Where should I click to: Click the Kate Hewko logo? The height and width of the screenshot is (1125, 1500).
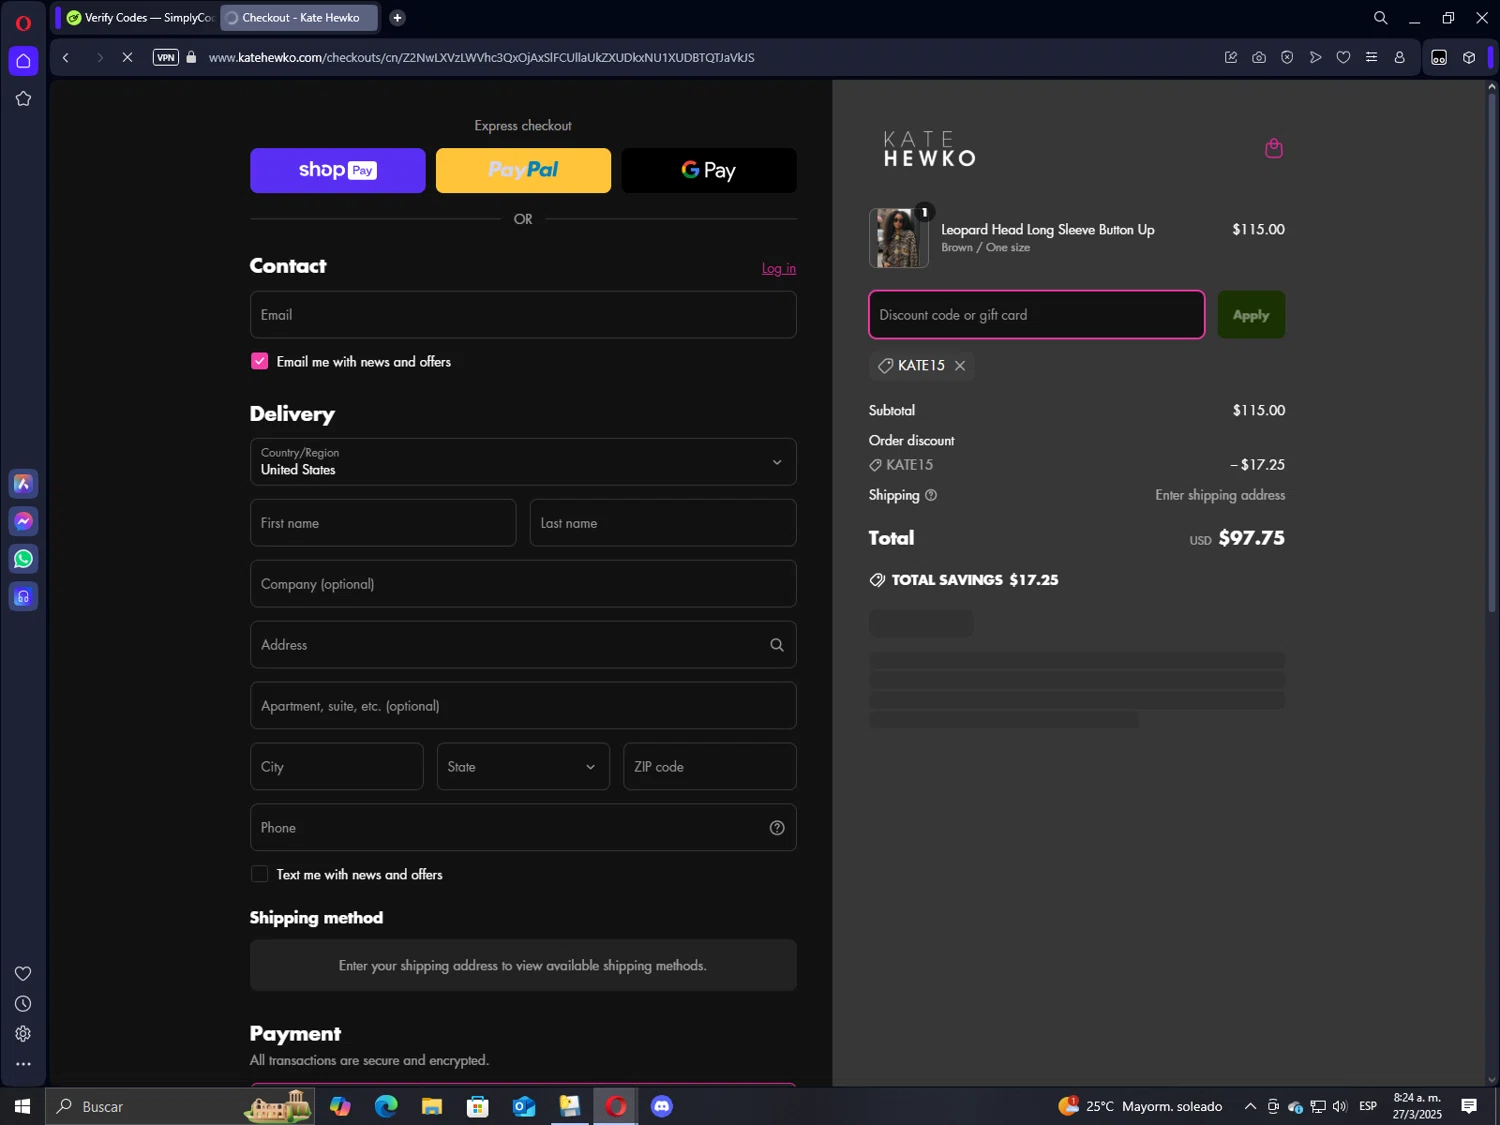pyautogui.click(x=929, y=149)
